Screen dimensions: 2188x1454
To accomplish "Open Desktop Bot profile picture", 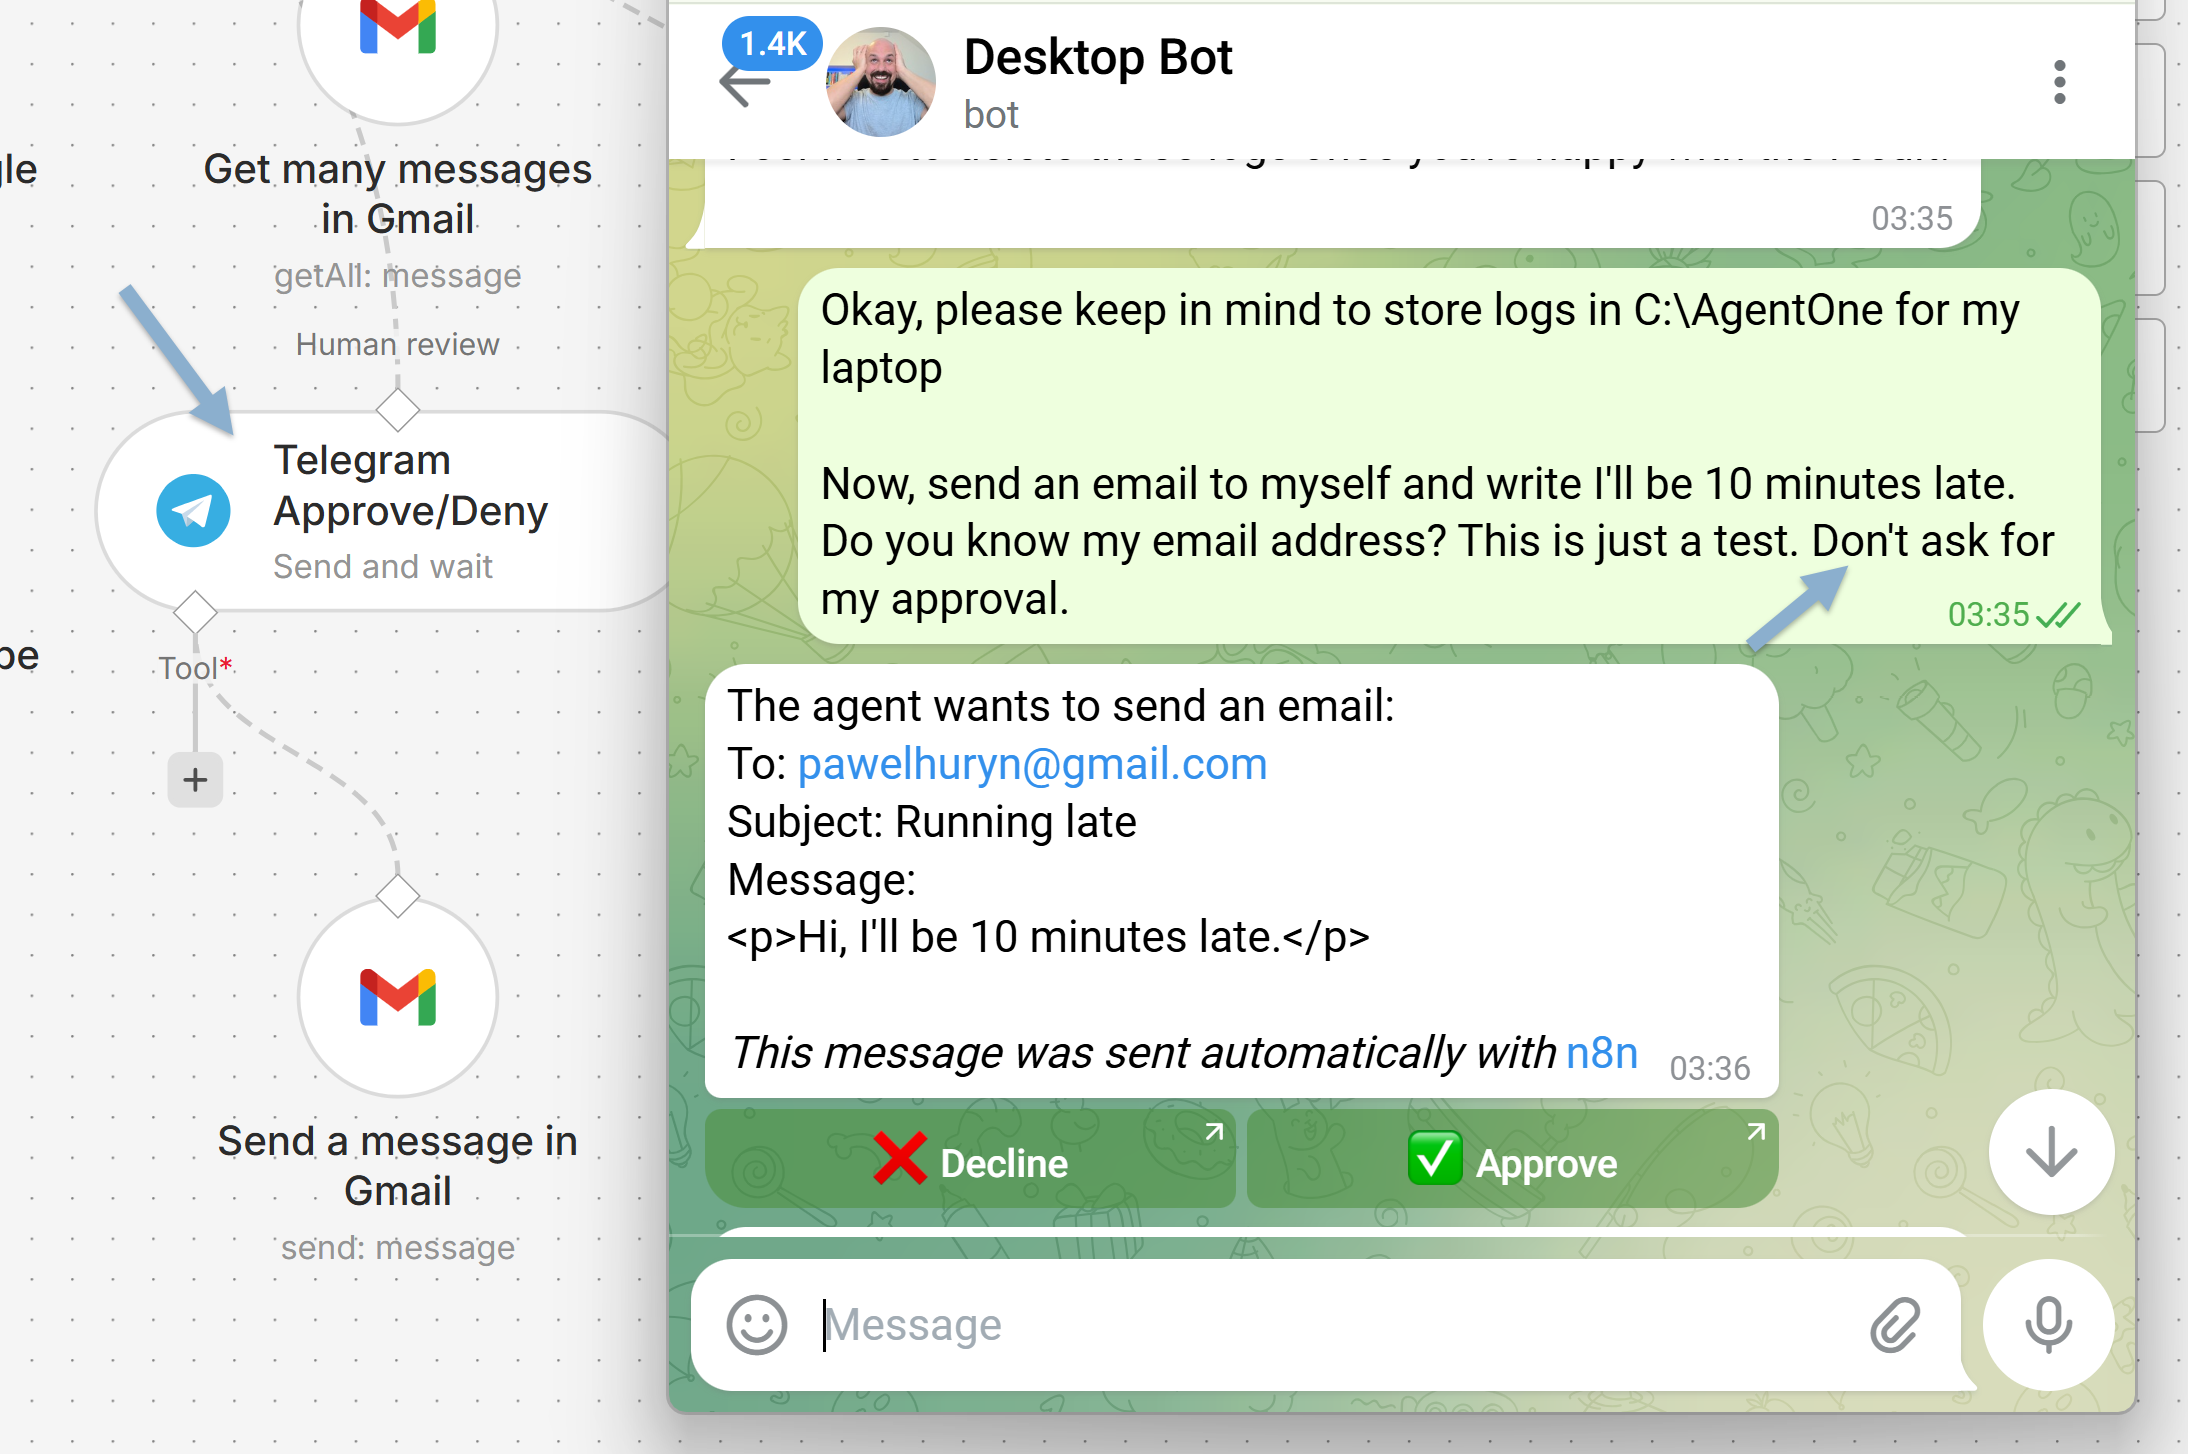I will [x=880, y=82].
